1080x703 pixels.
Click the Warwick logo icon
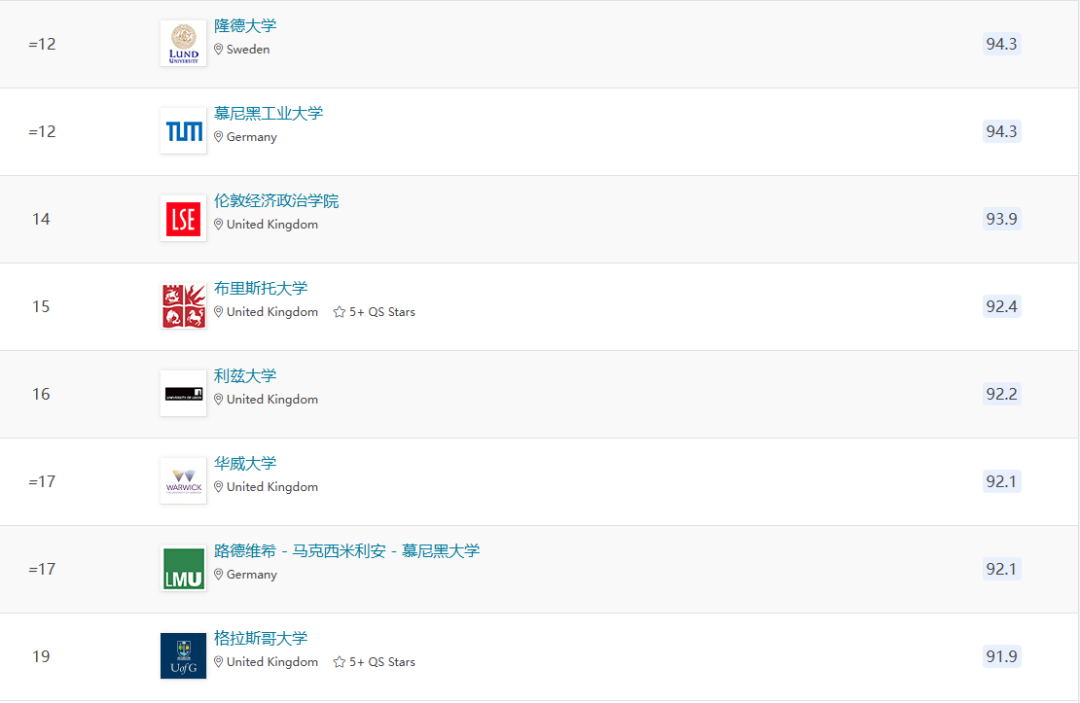coord(183,481)
